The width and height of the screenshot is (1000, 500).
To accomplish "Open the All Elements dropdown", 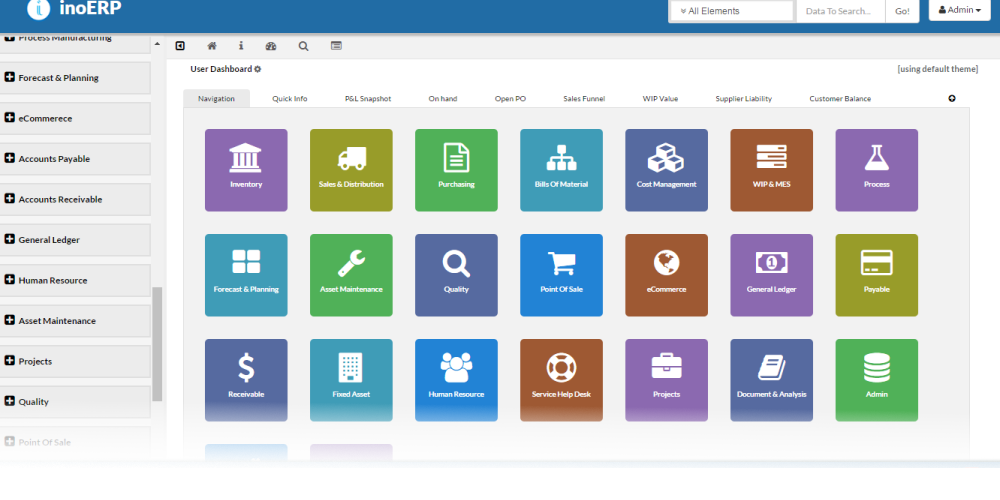I will [732, 11].
